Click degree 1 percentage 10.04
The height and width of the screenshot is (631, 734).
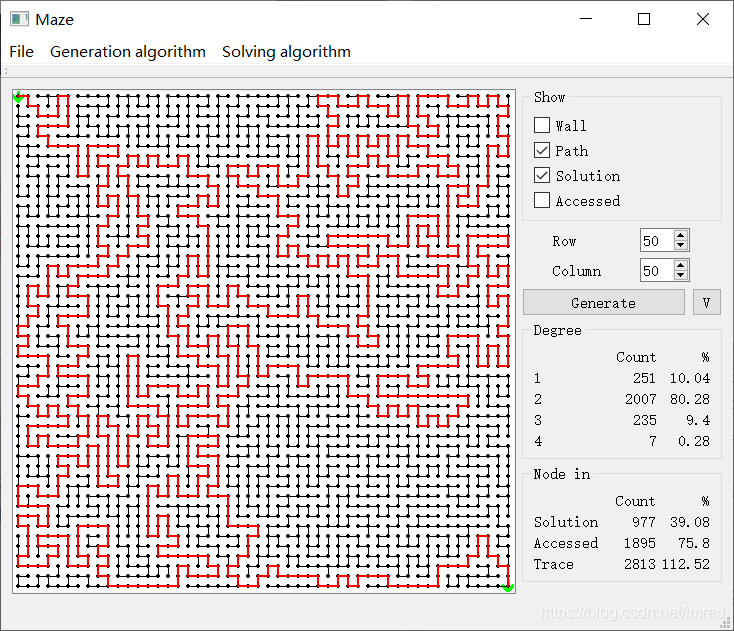click(x=690, y=378)
